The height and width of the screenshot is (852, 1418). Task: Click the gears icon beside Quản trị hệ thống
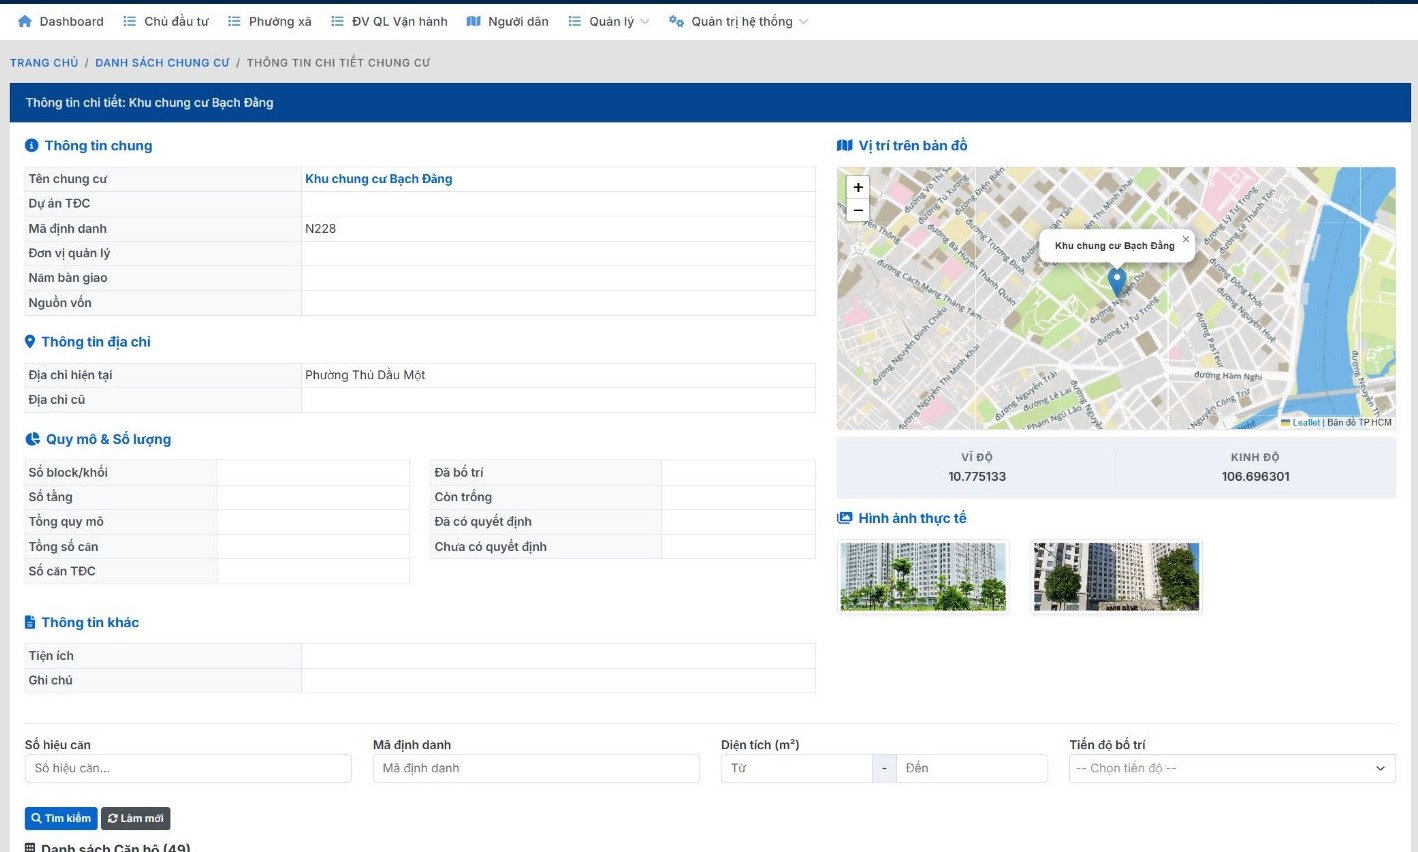[x=676, y=21]
